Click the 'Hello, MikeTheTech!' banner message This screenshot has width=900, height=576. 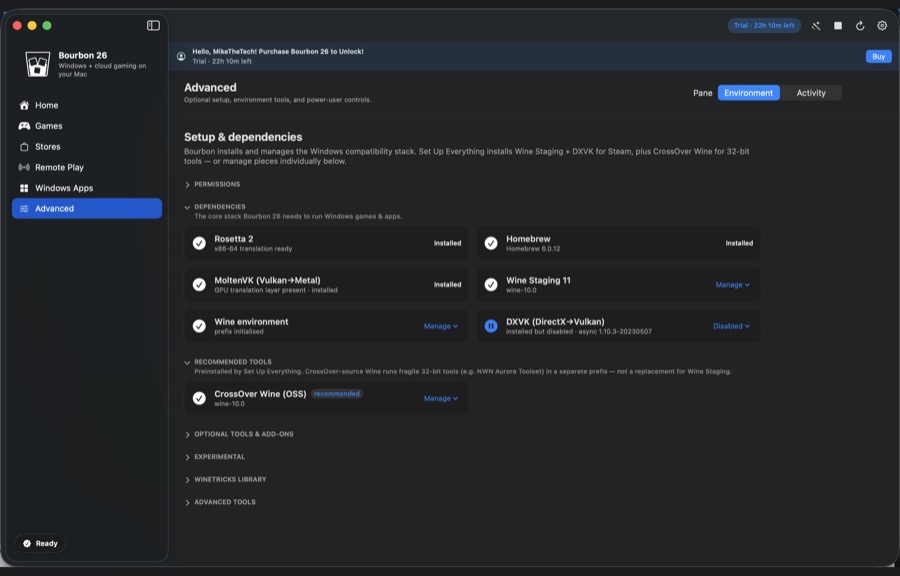point(278,52)
